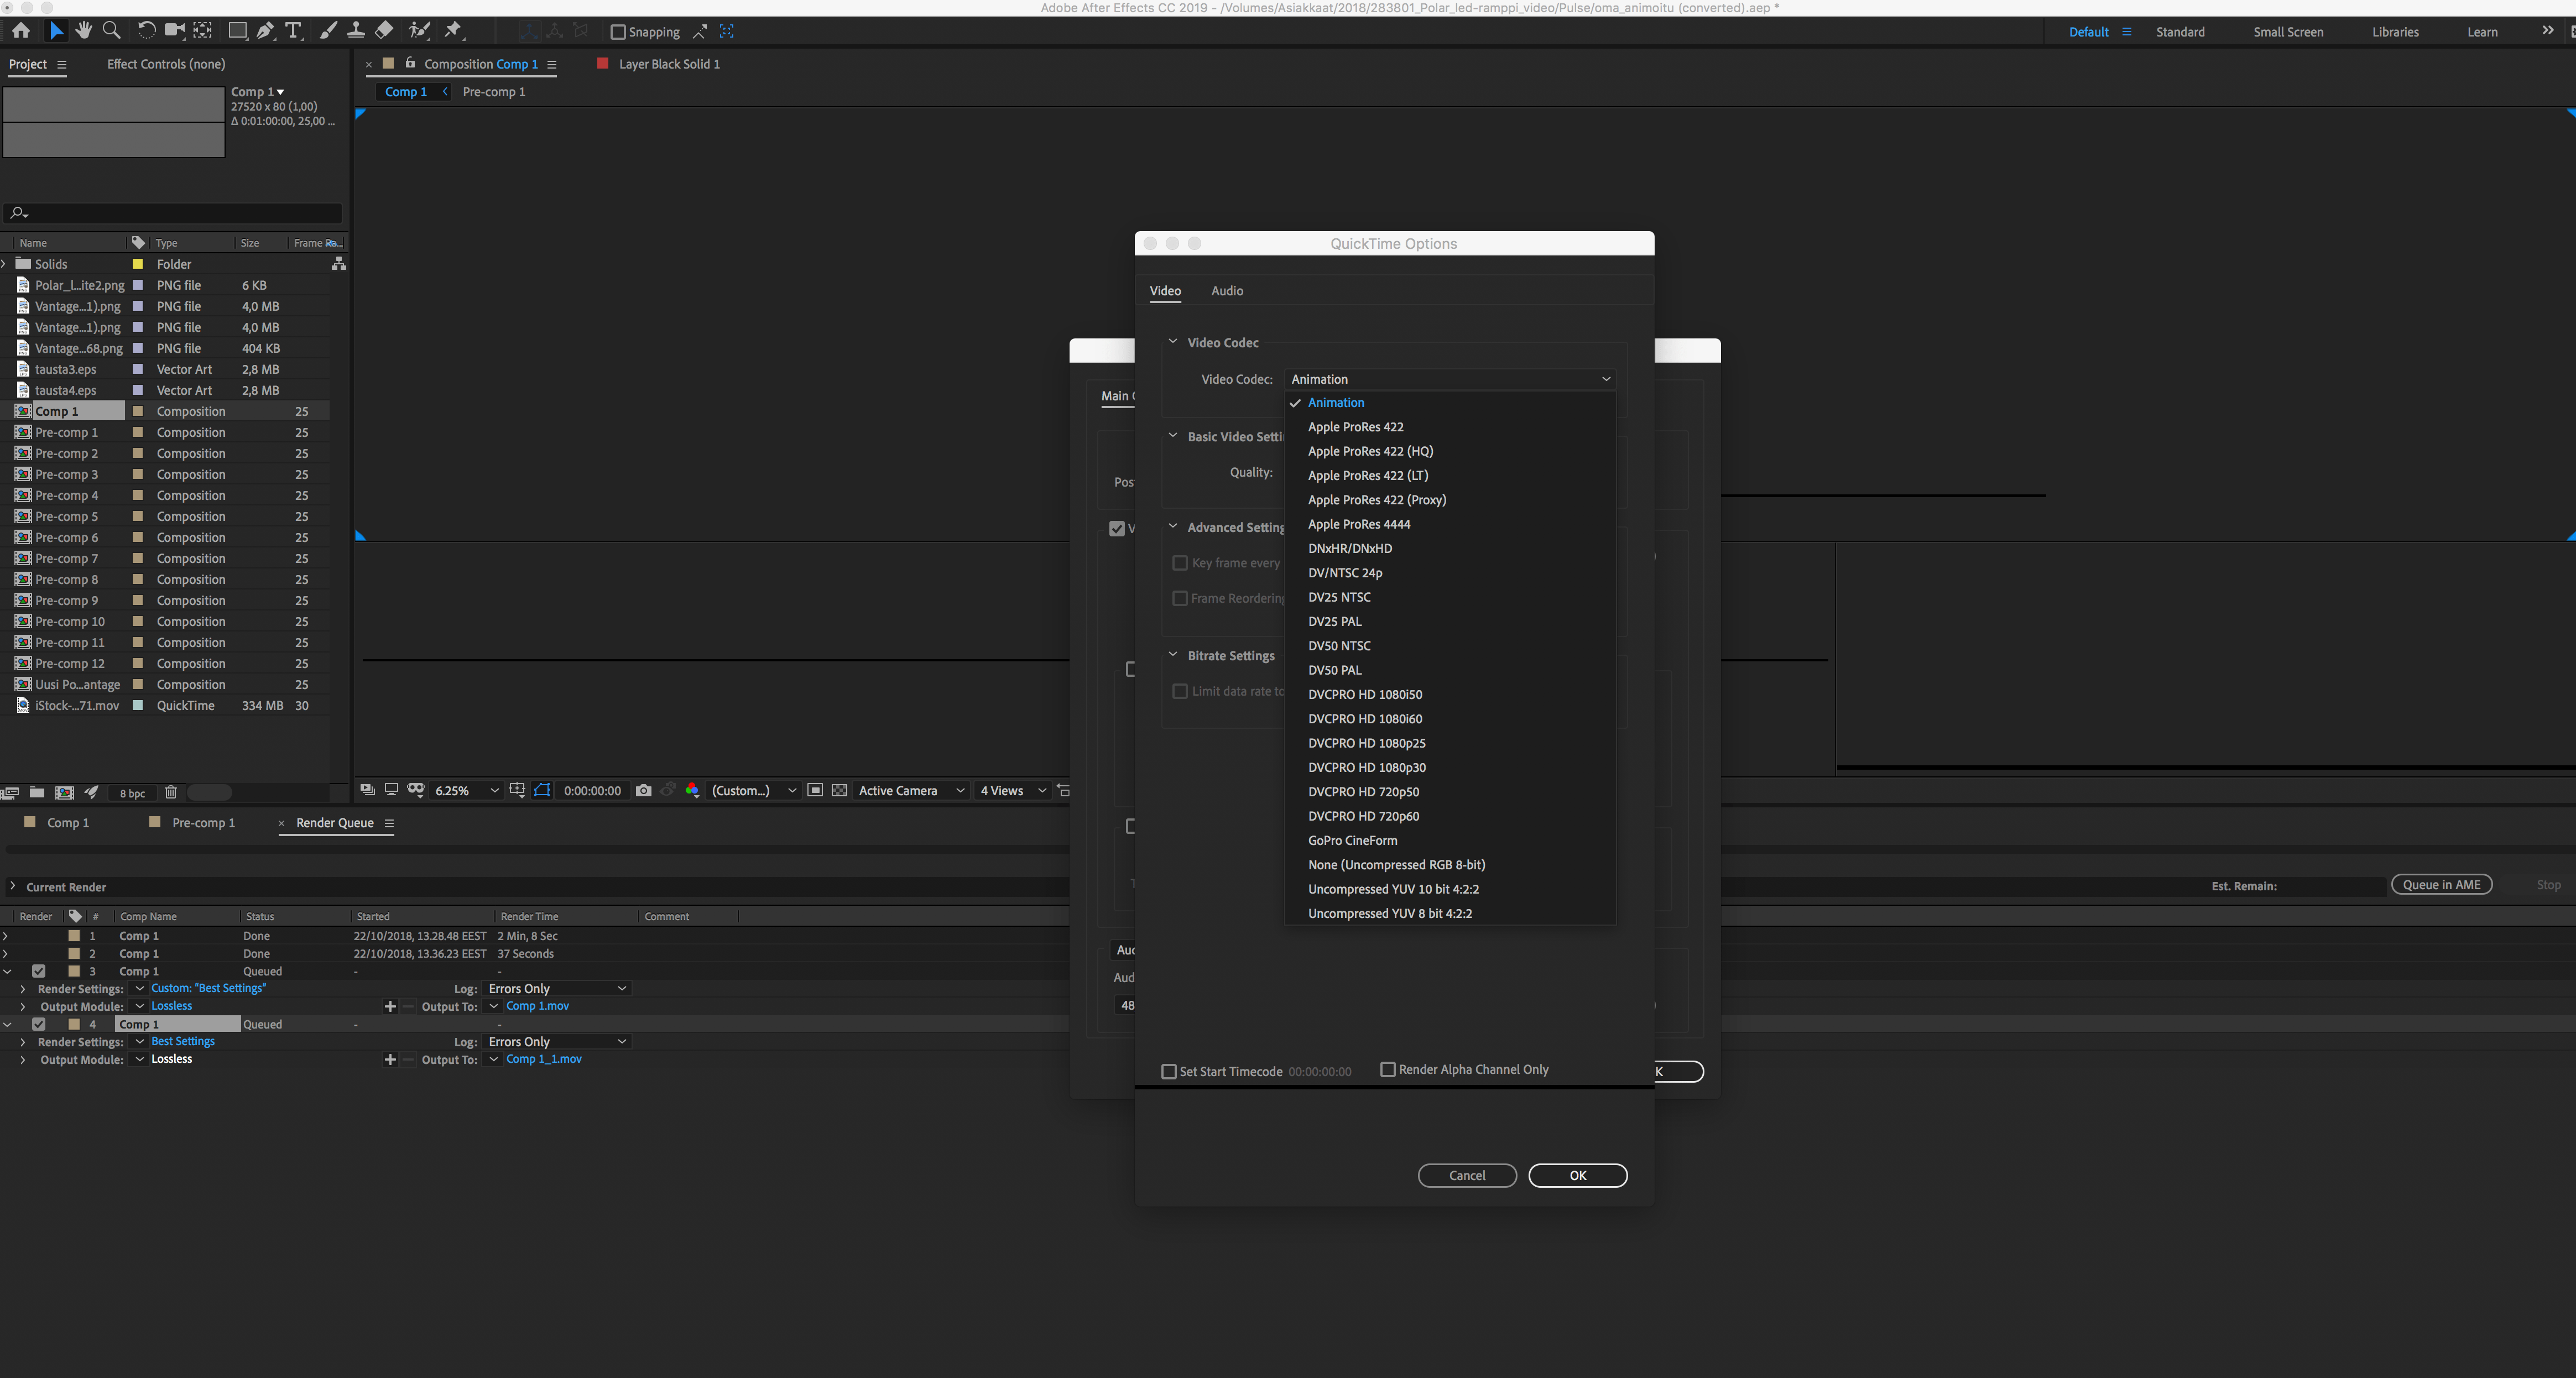Viewport: 2576px width, 1378px height.
Task: Enable the Snapping checkbox
Action: point(618,32)
